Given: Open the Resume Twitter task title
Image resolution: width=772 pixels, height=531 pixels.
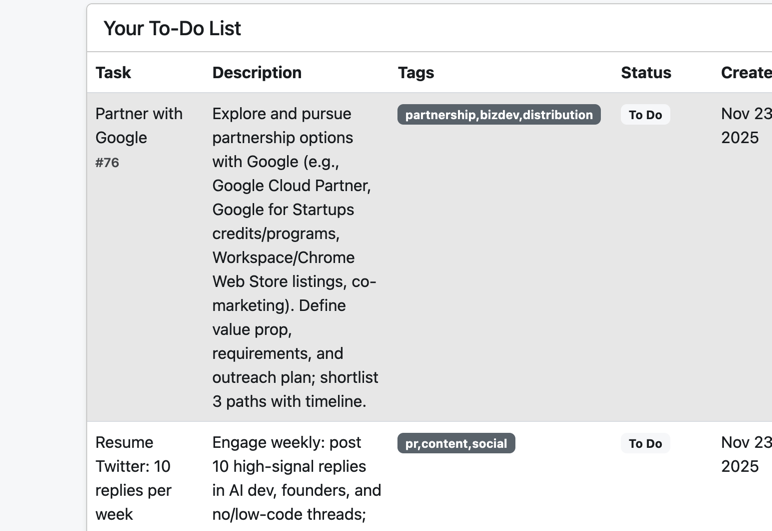Looking at the screenshot, I should pos(133,478).
